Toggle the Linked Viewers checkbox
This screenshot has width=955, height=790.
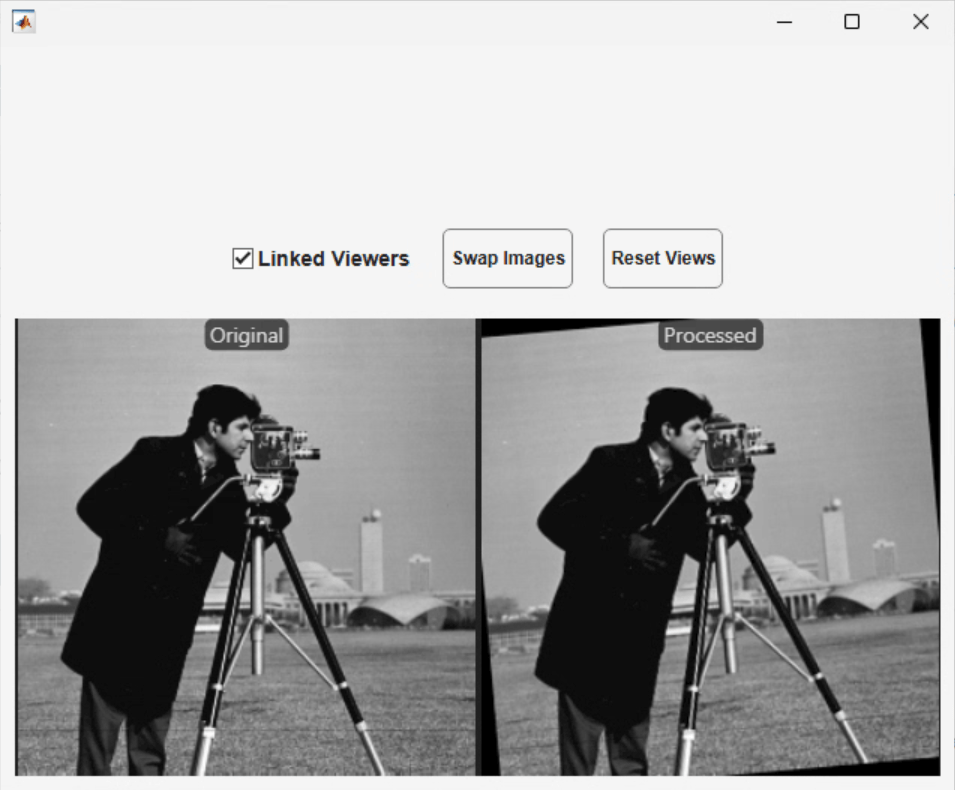coord(242,258)
